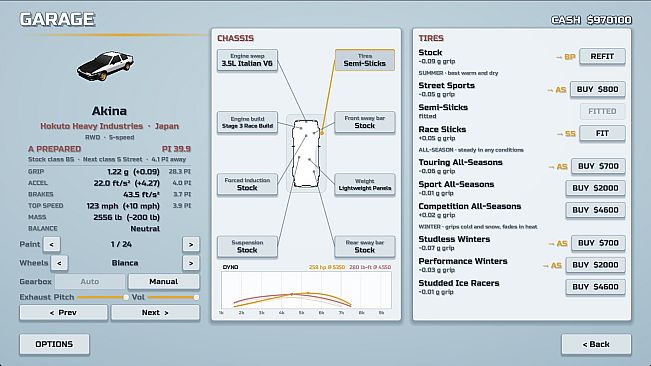
Task: Buy Street Sports tires for $800
Action: 597,89
